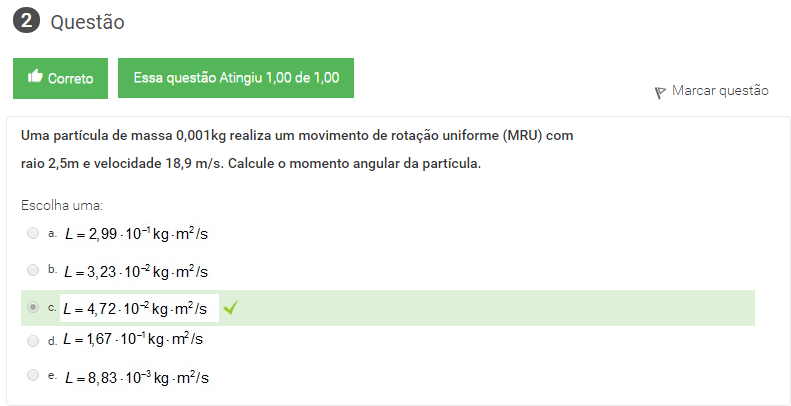This screenshot has height=406, width=791.
Task: Select radio button for option e
Action: pyautogui.click(x=33, y=375)
